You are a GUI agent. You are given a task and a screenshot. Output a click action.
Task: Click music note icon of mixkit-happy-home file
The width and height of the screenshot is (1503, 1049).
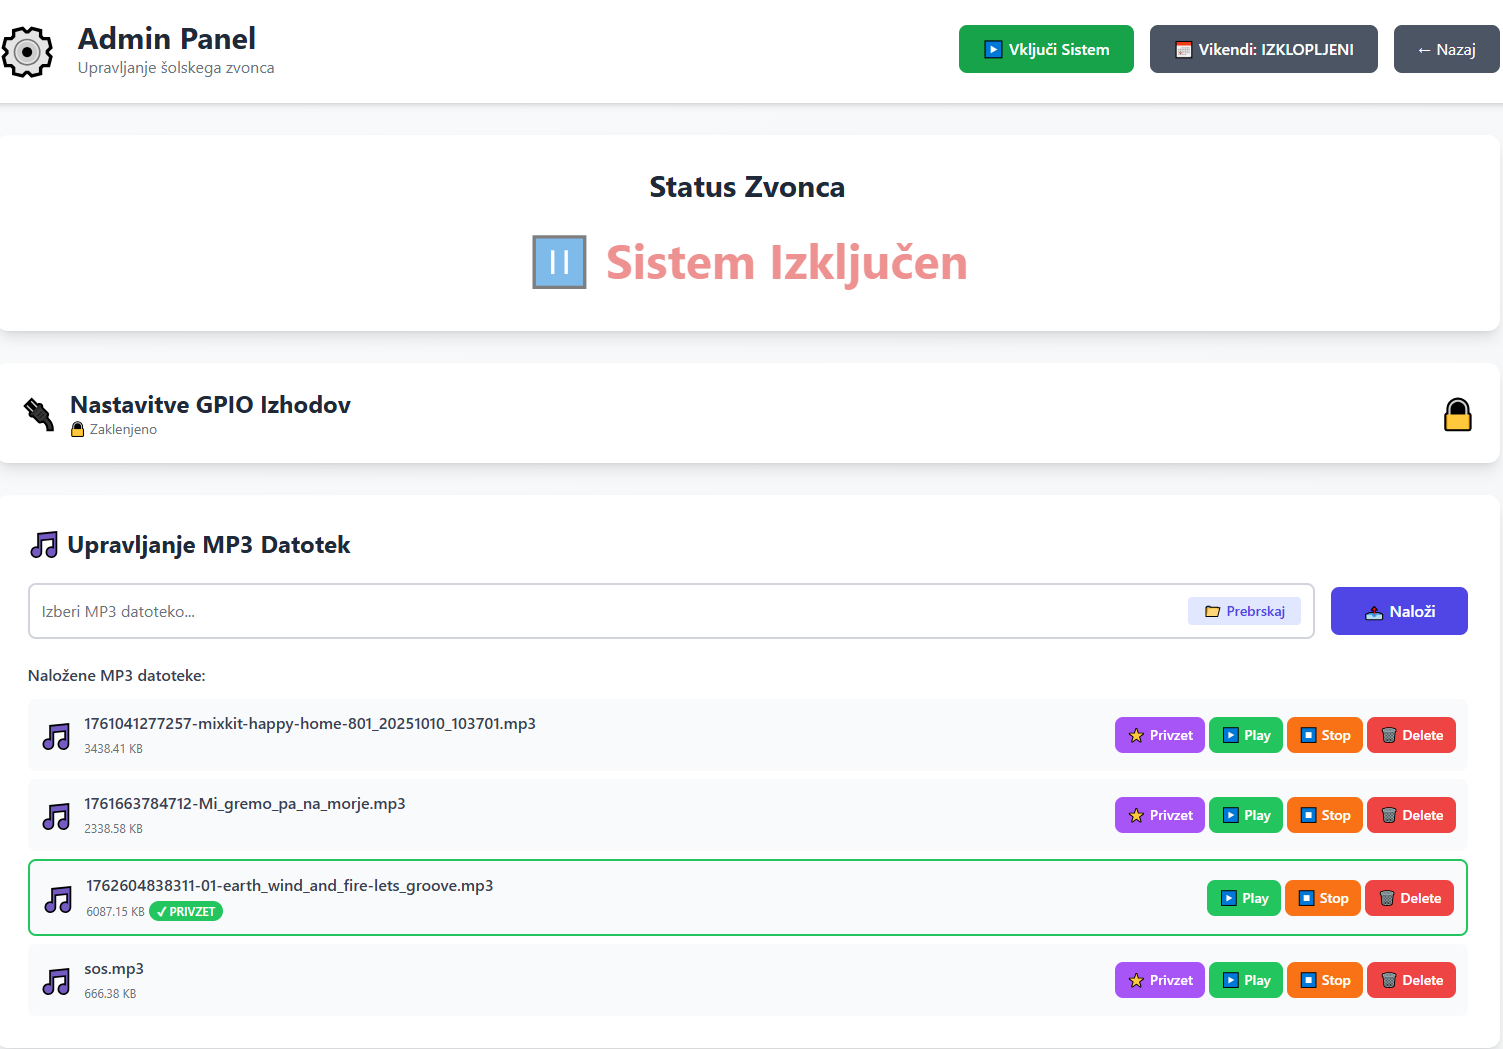(57, 736)
